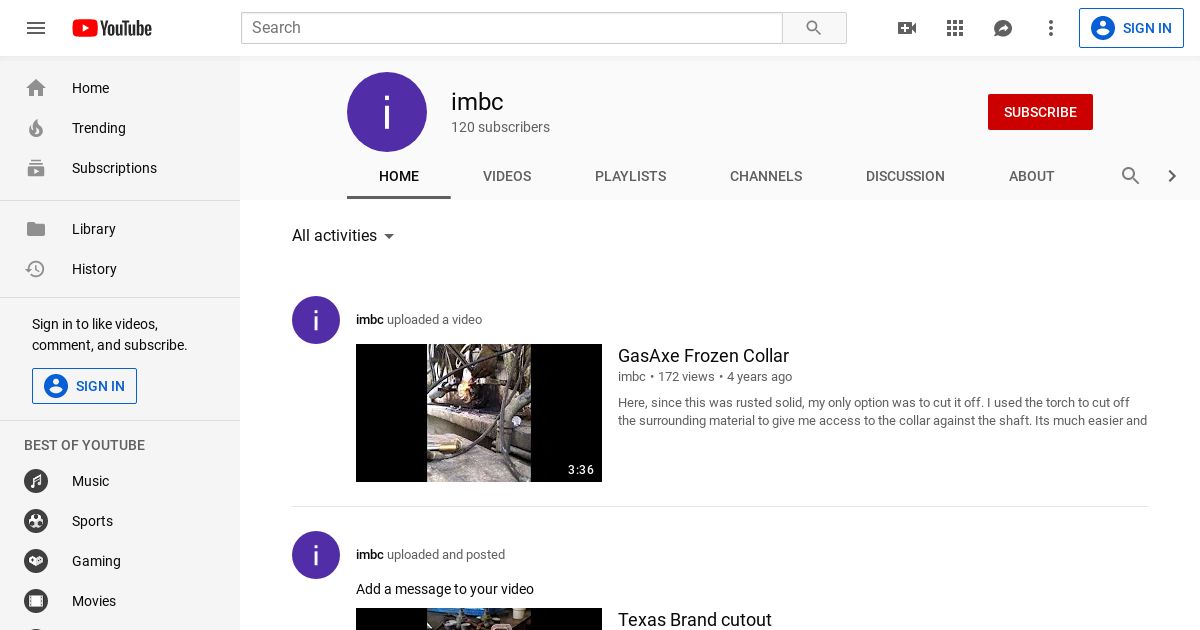Viewport: 1200px width, 630px height.
Task: Switch to the CHANNELS tab
Action: click(766, 176)
